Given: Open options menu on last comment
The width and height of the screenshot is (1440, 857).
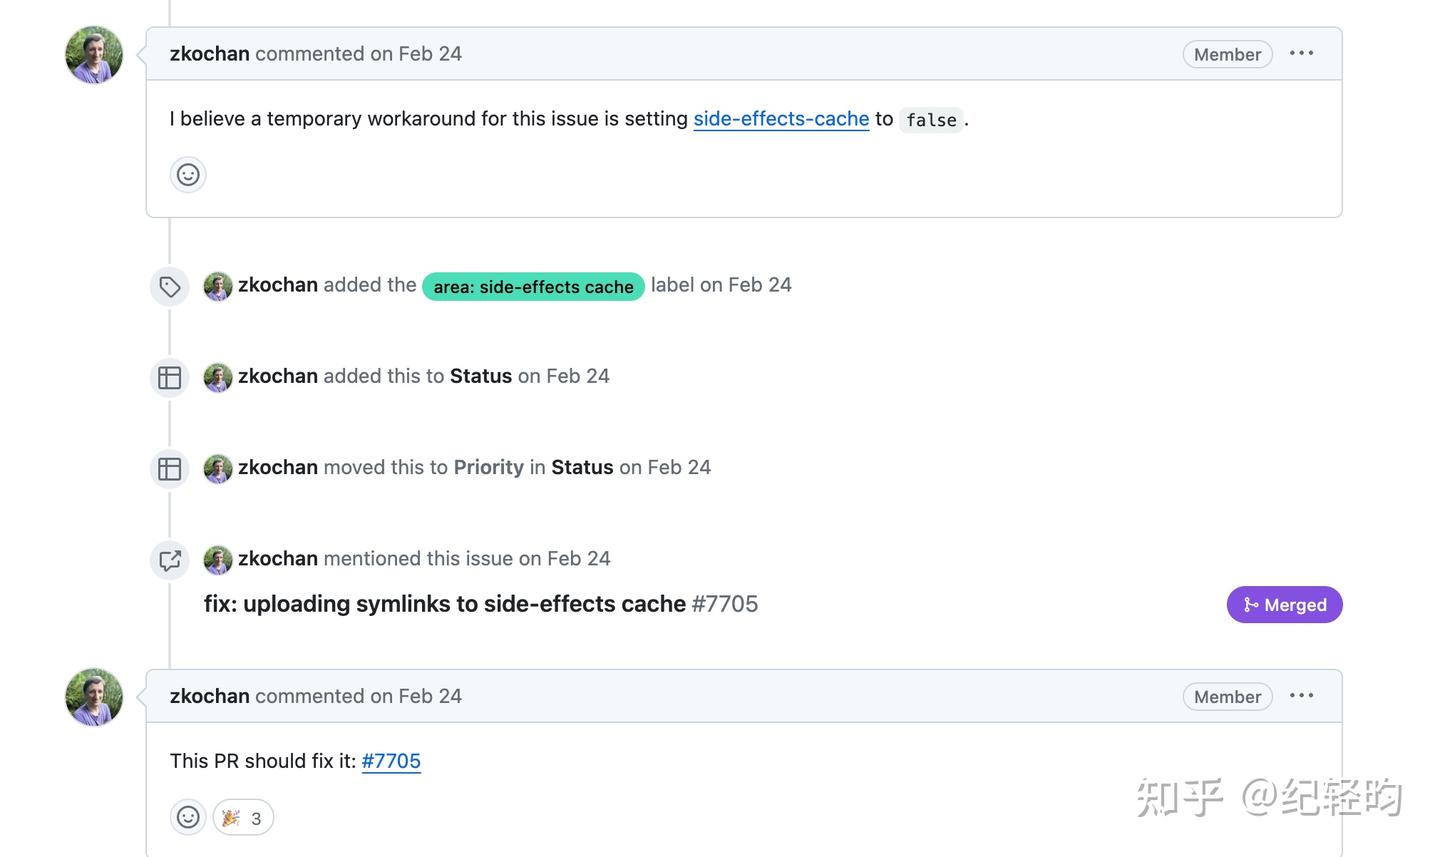Looking at the screenshot, I should click(1301, 696).
